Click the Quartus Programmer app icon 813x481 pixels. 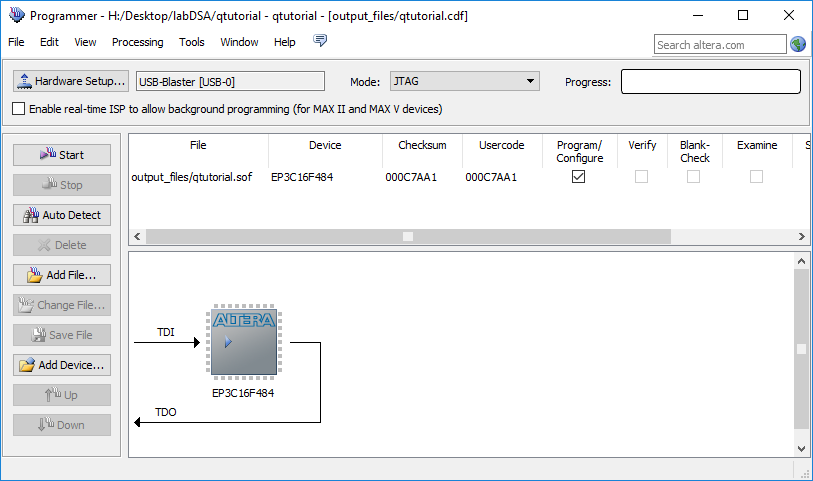[17, 15]
